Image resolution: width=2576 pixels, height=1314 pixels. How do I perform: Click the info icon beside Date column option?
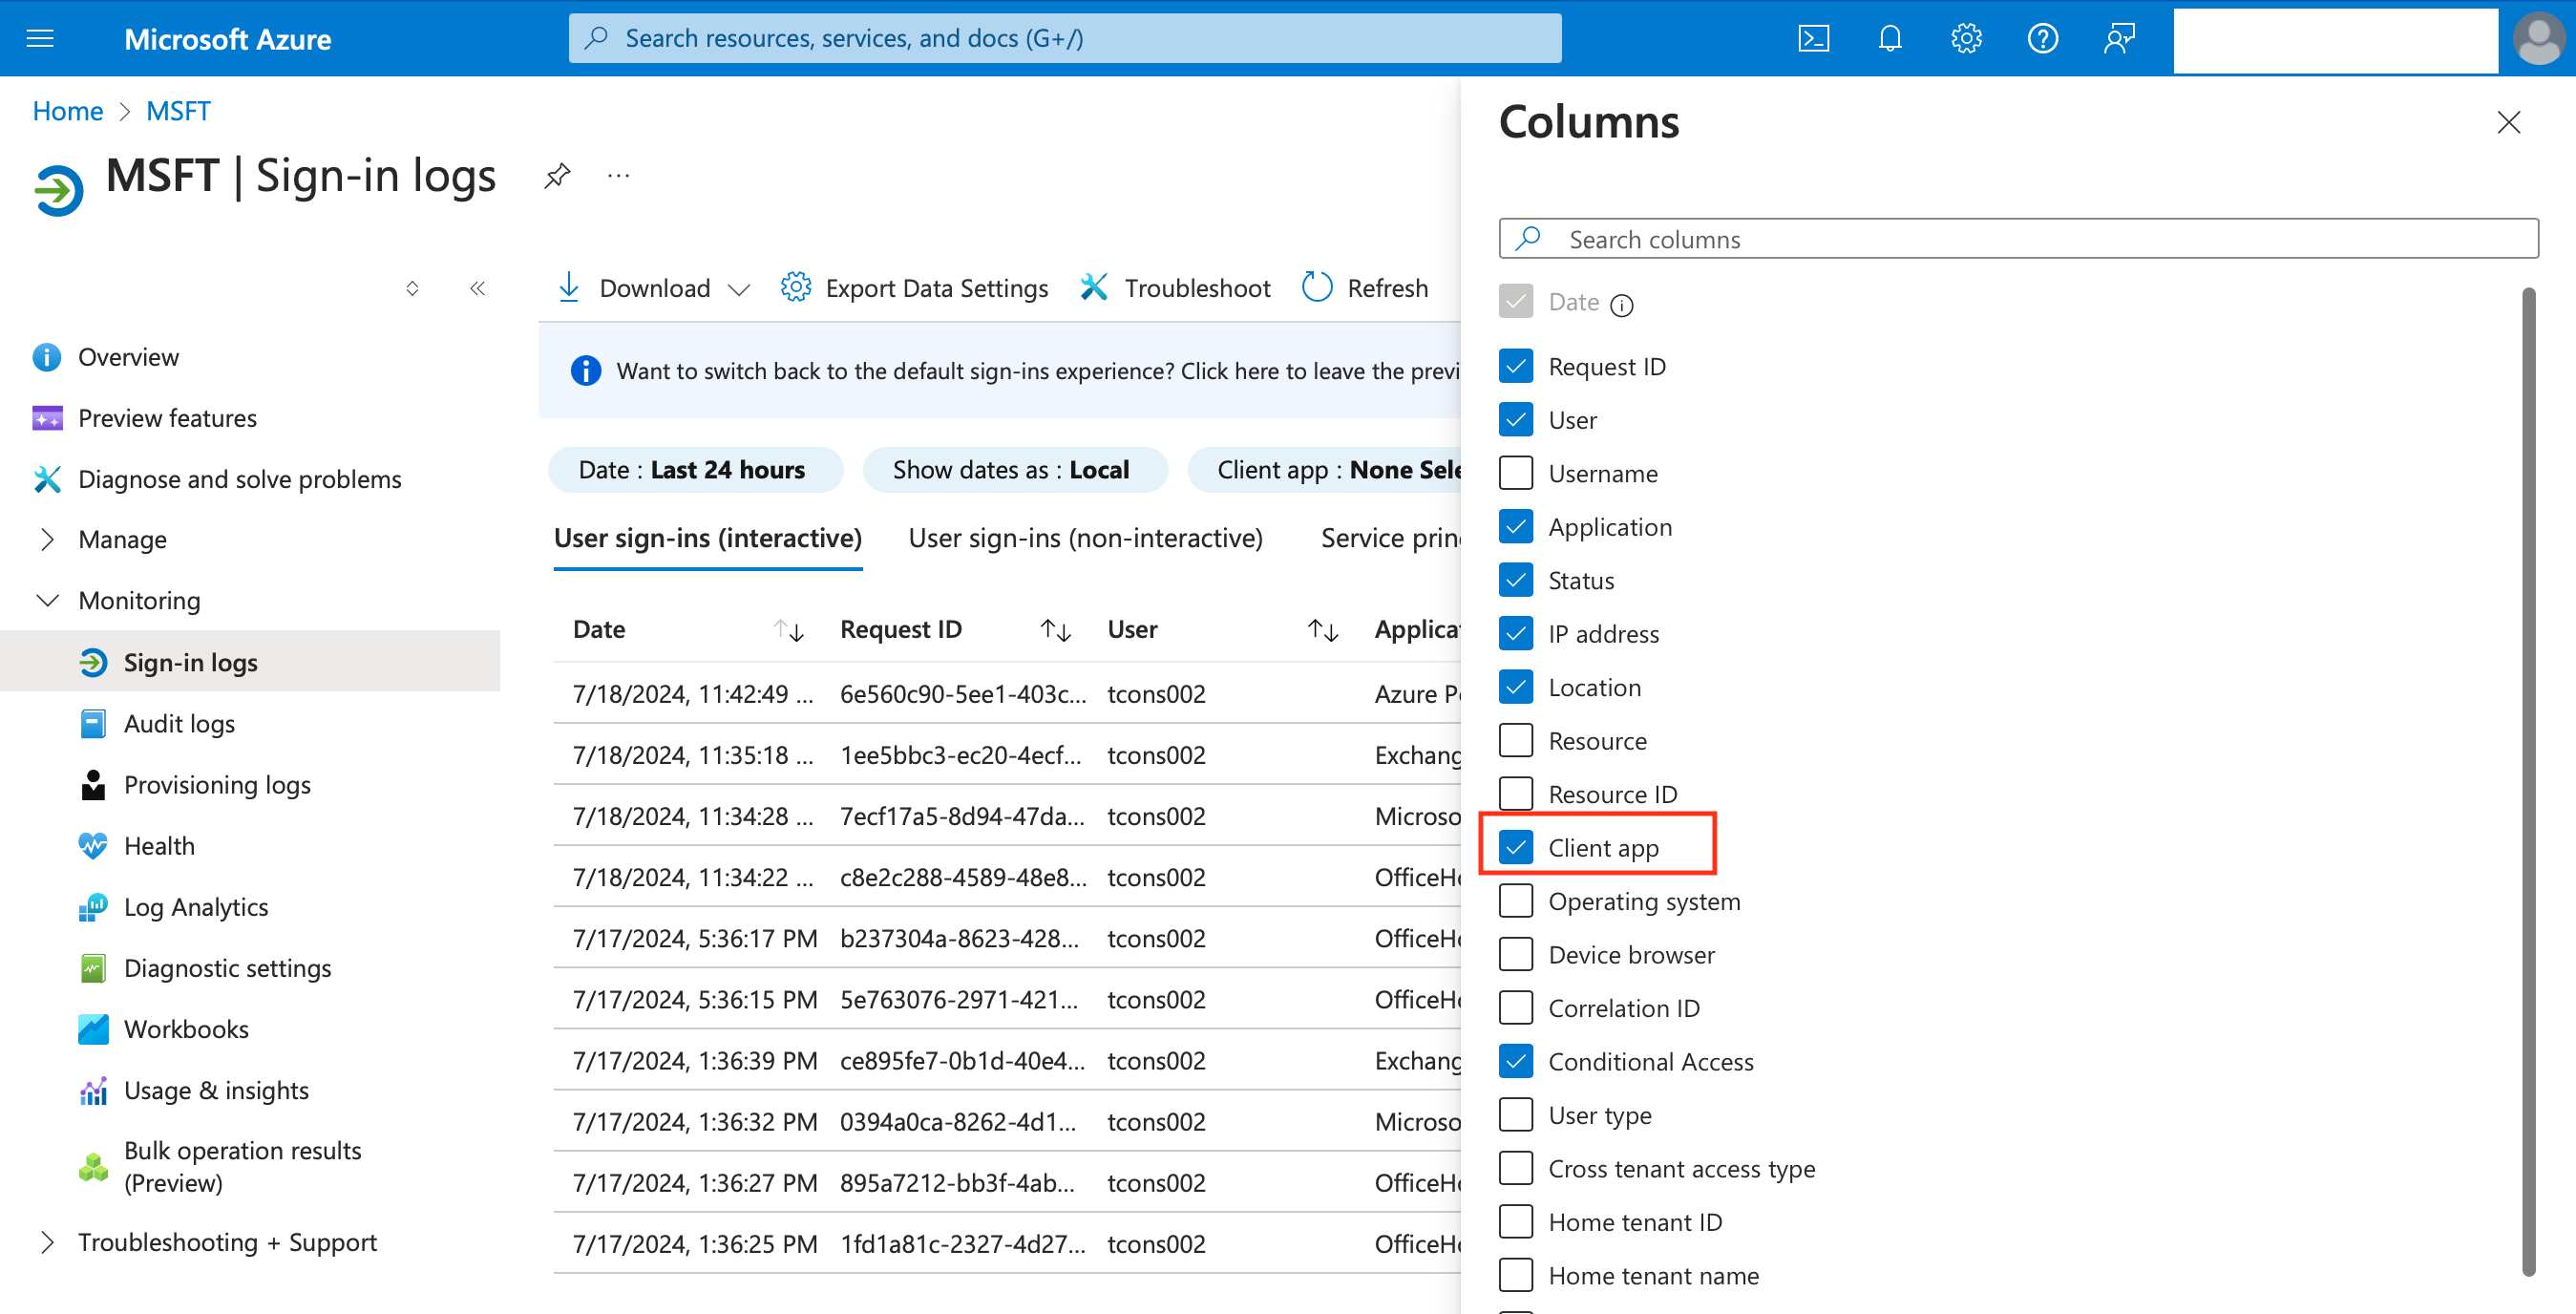click(1622, 305)
